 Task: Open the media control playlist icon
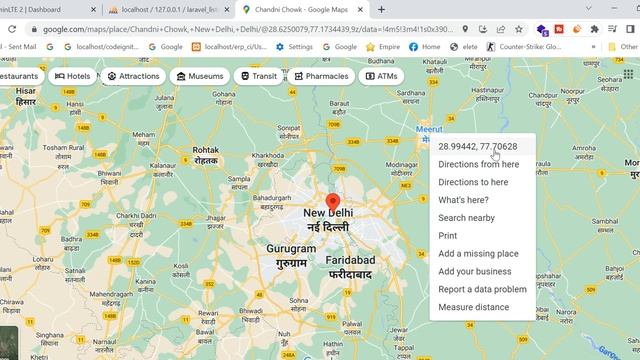tap(612, 29)
